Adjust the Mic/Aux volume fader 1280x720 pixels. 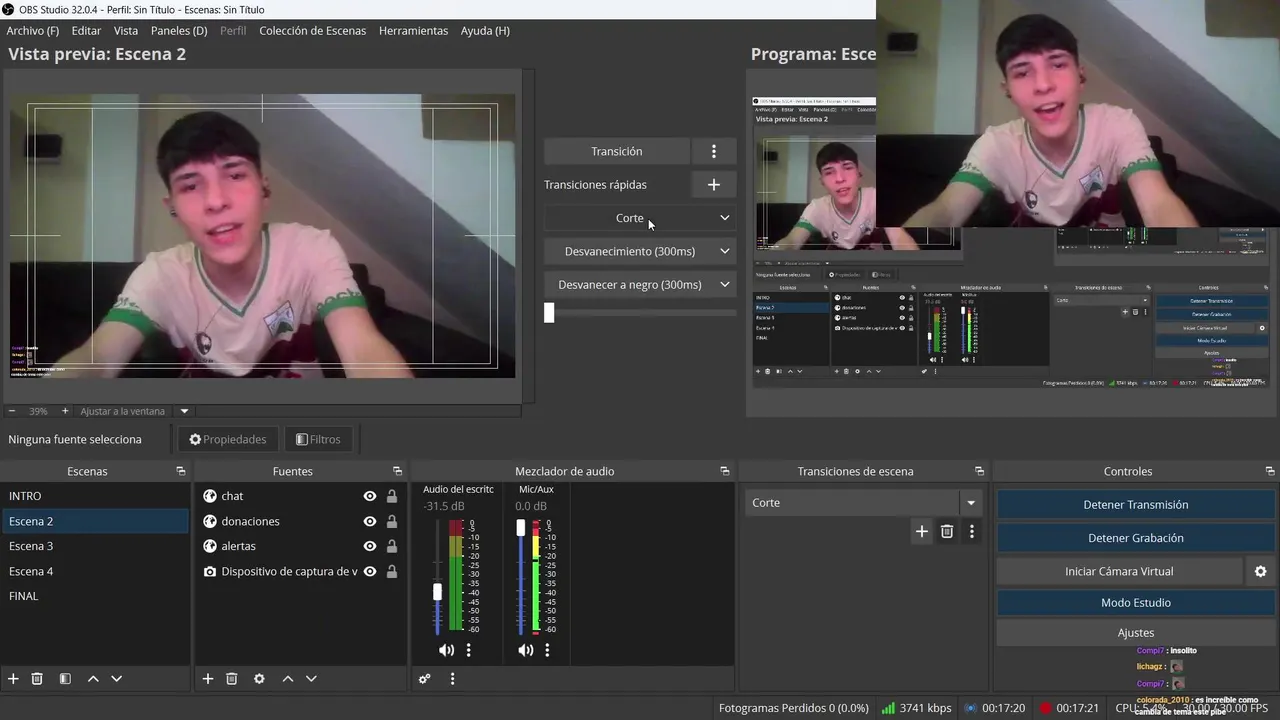pos(520,527)
